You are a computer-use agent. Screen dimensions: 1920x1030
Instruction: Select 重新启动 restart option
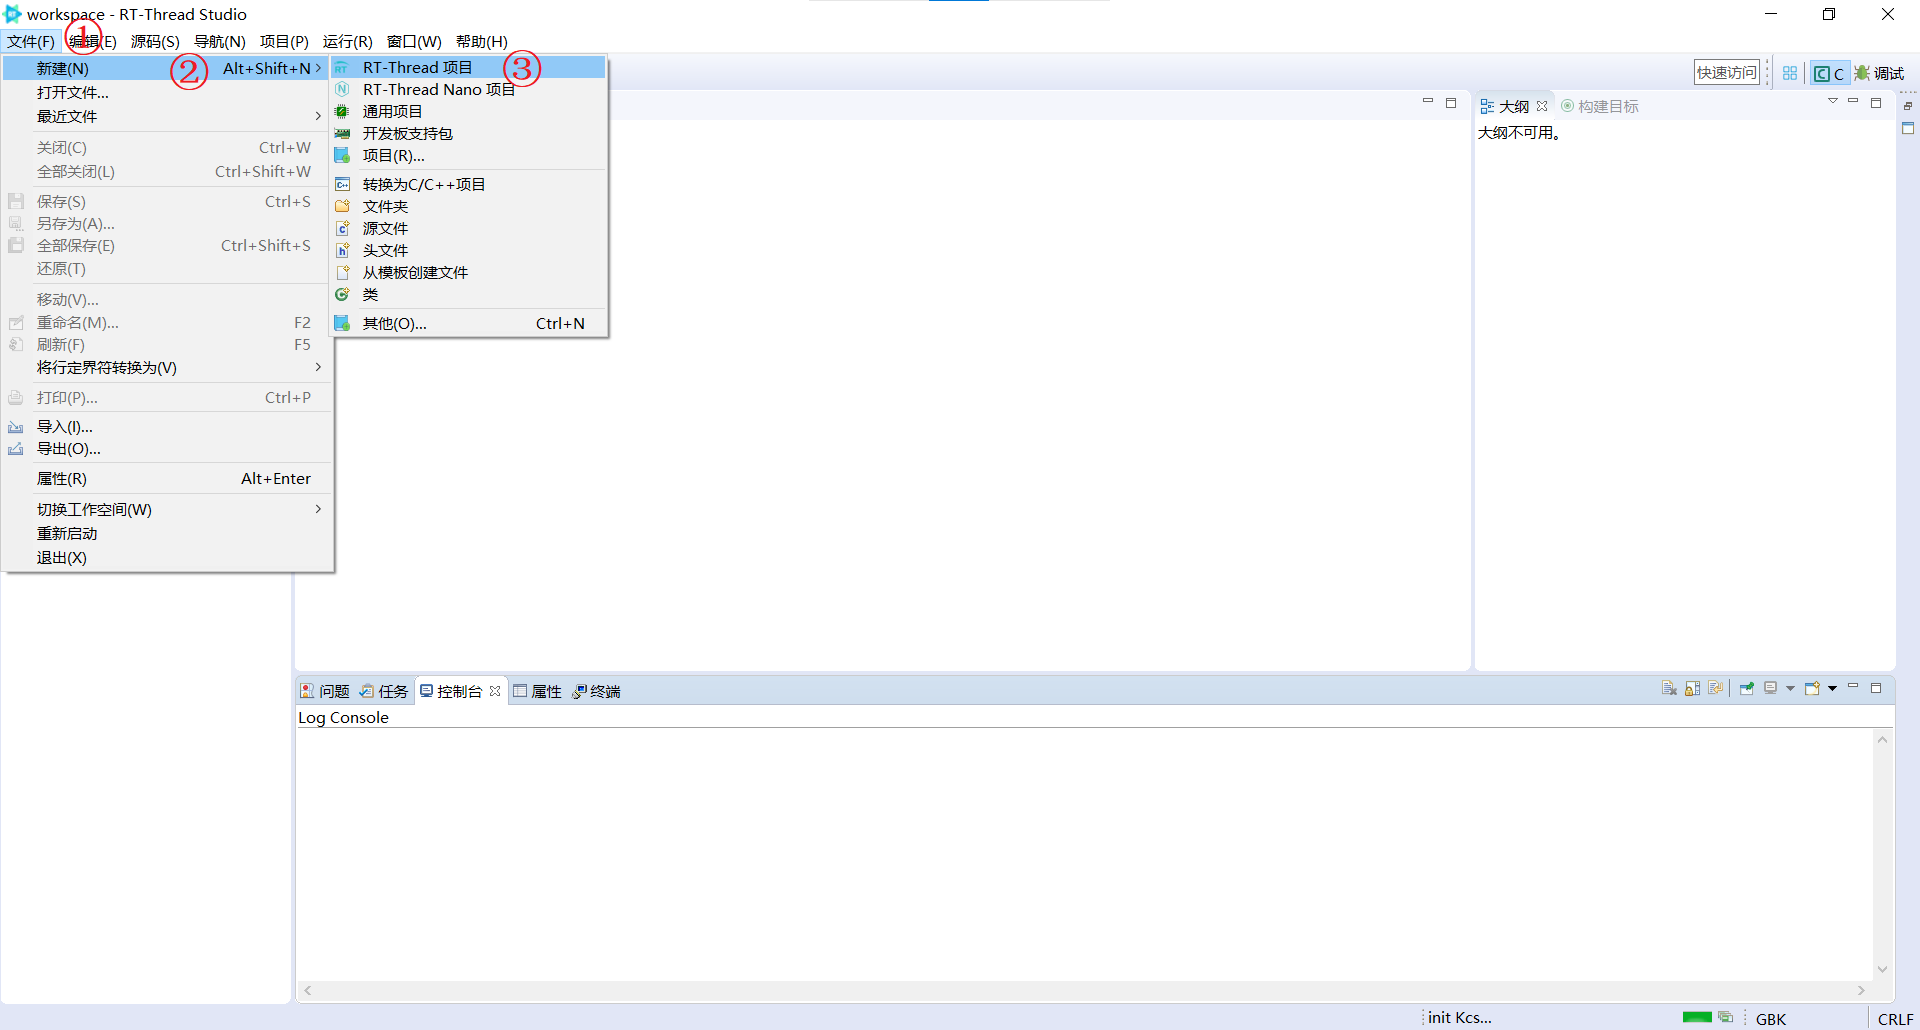(167, 533)
